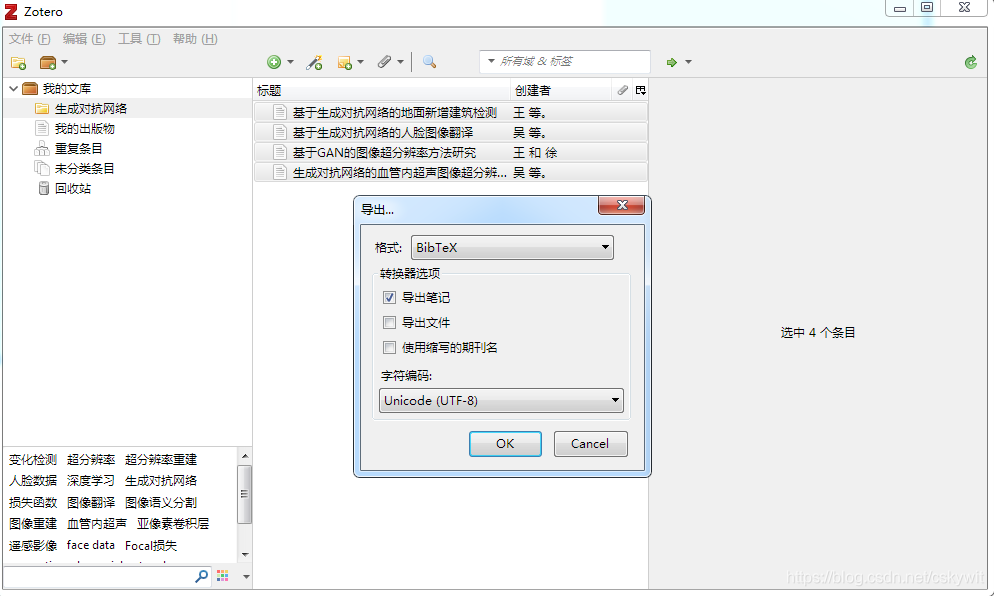Image resolution: width=994 pixels, height=596 pixels.
Task: Open the 字符编码 Unicode (UTF-8) dropdown
Action: tap(501, 401)
